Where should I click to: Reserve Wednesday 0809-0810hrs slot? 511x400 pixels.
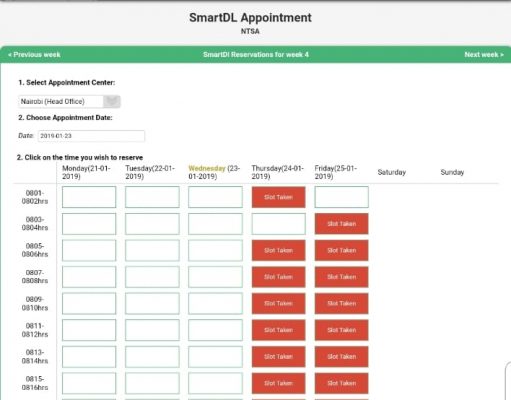215,304
